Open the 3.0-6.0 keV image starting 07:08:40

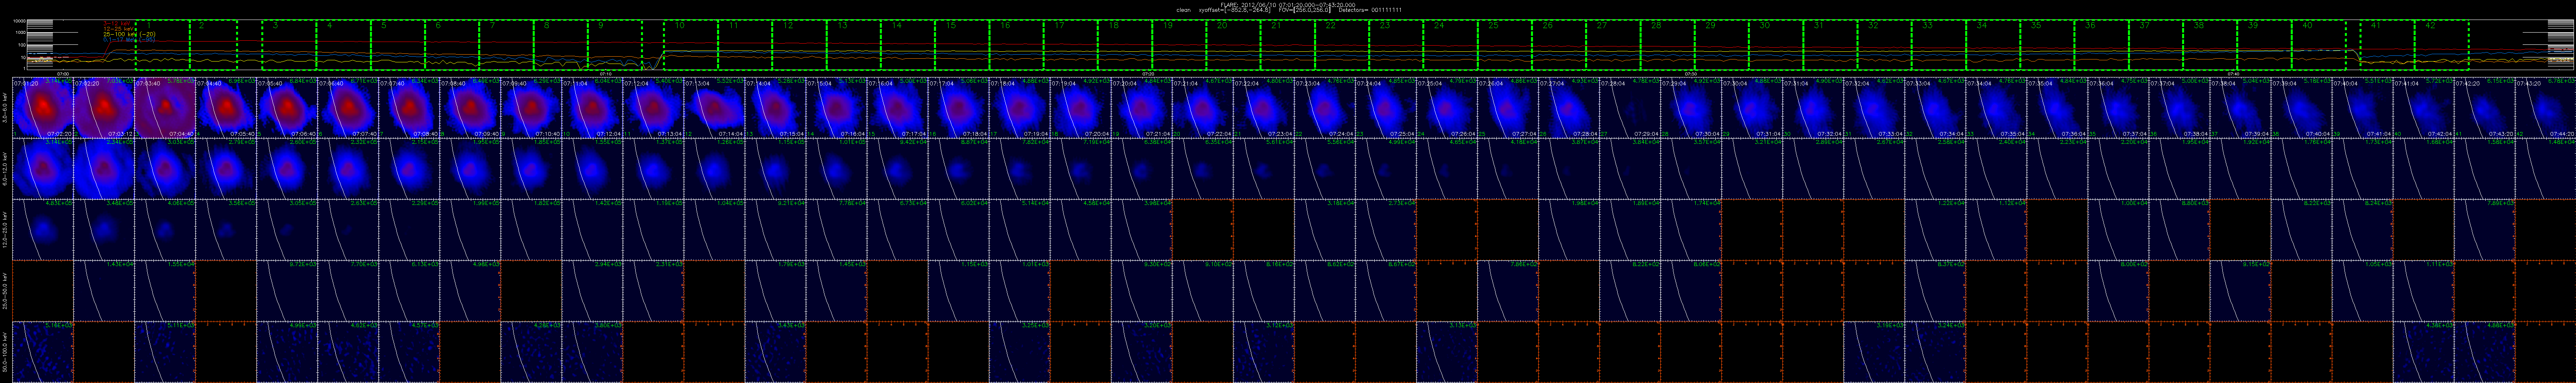click(x=470, y=107)
